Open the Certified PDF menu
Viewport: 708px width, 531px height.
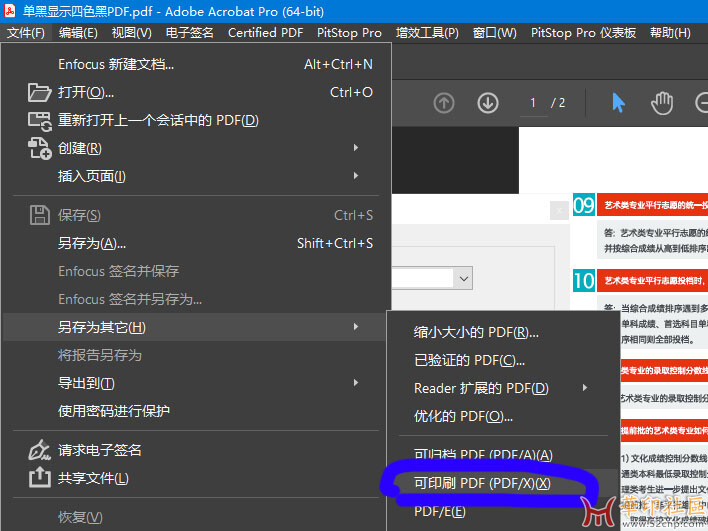click(266, 33)
